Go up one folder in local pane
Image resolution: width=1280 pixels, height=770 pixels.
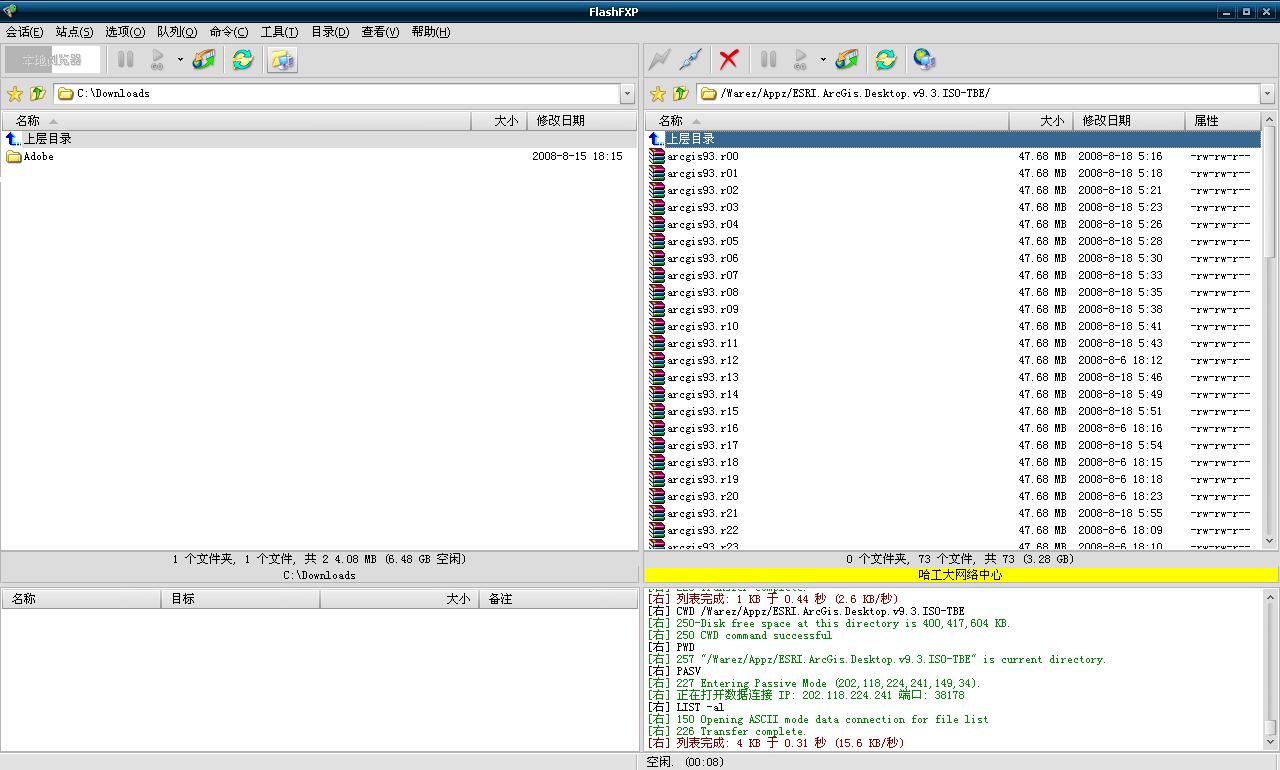click(x=37, y=93)
